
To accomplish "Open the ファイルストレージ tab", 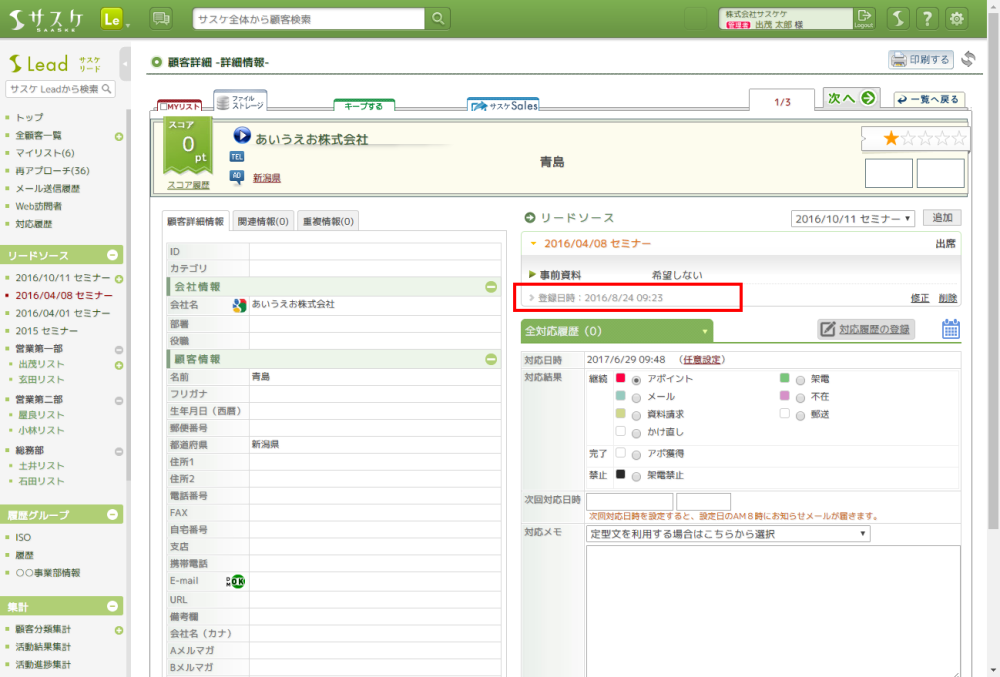I will pos(241,103).
